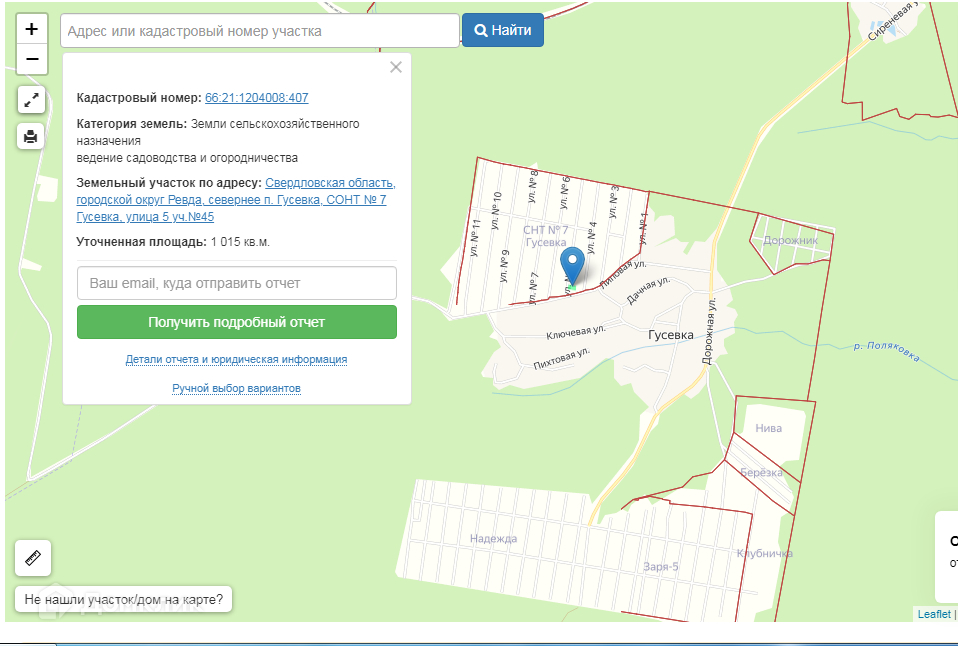Click the Надежда label on map

coord(494,538)
